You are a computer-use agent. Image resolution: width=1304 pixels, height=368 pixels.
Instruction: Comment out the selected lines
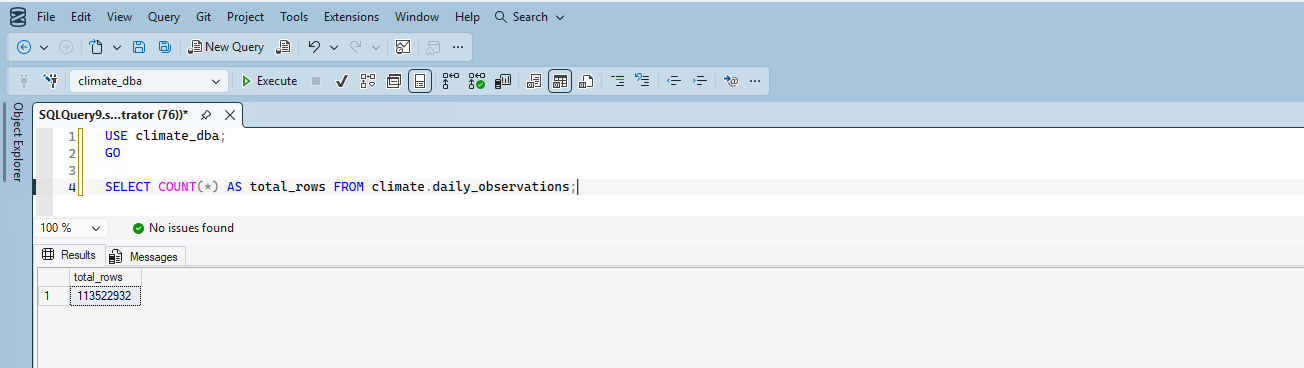point(617,81)
